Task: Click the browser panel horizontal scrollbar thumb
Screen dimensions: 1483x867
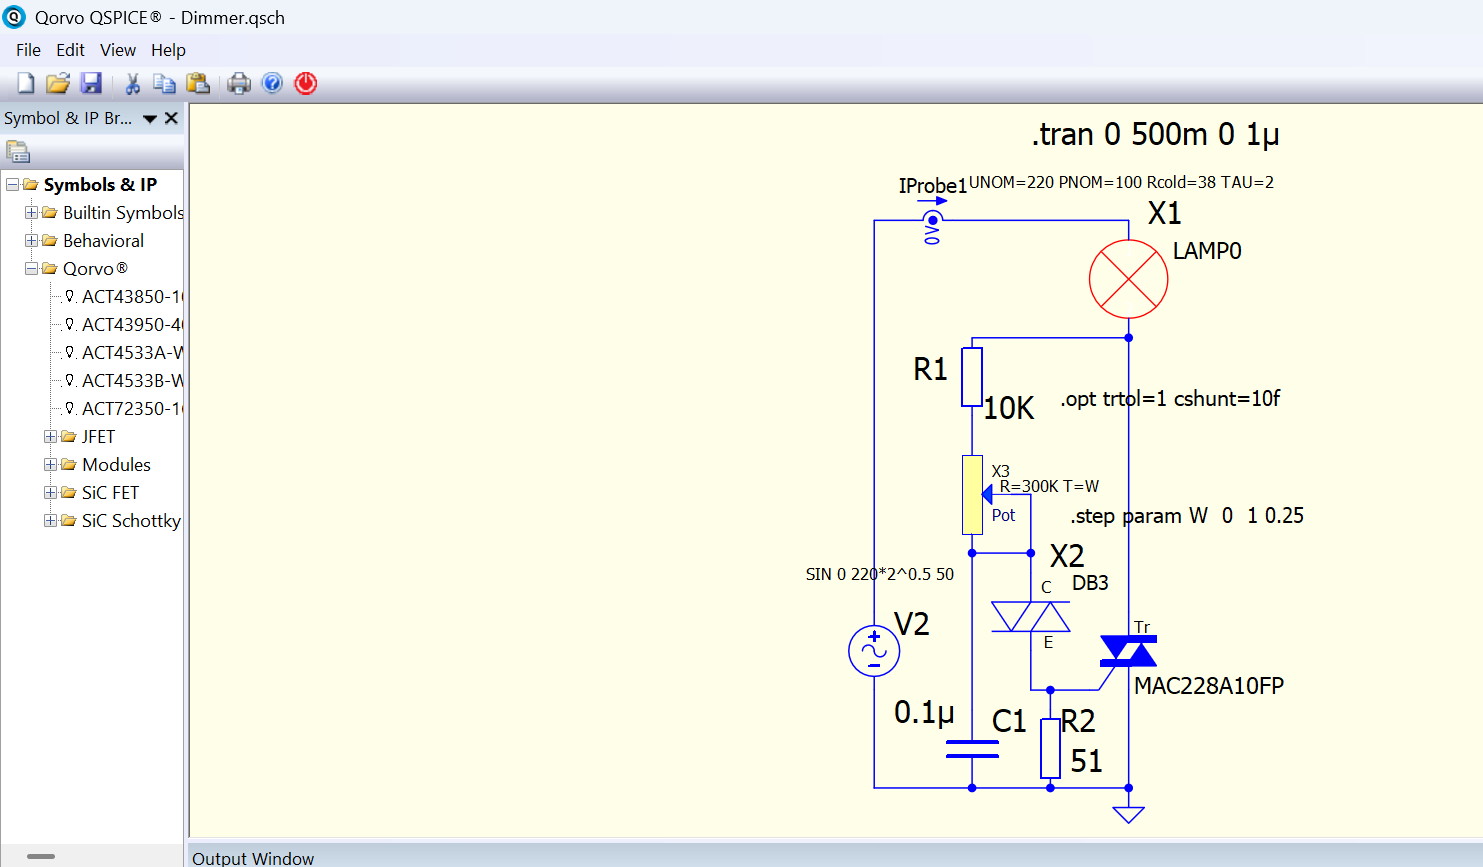Action: click(x=41, y=856)
